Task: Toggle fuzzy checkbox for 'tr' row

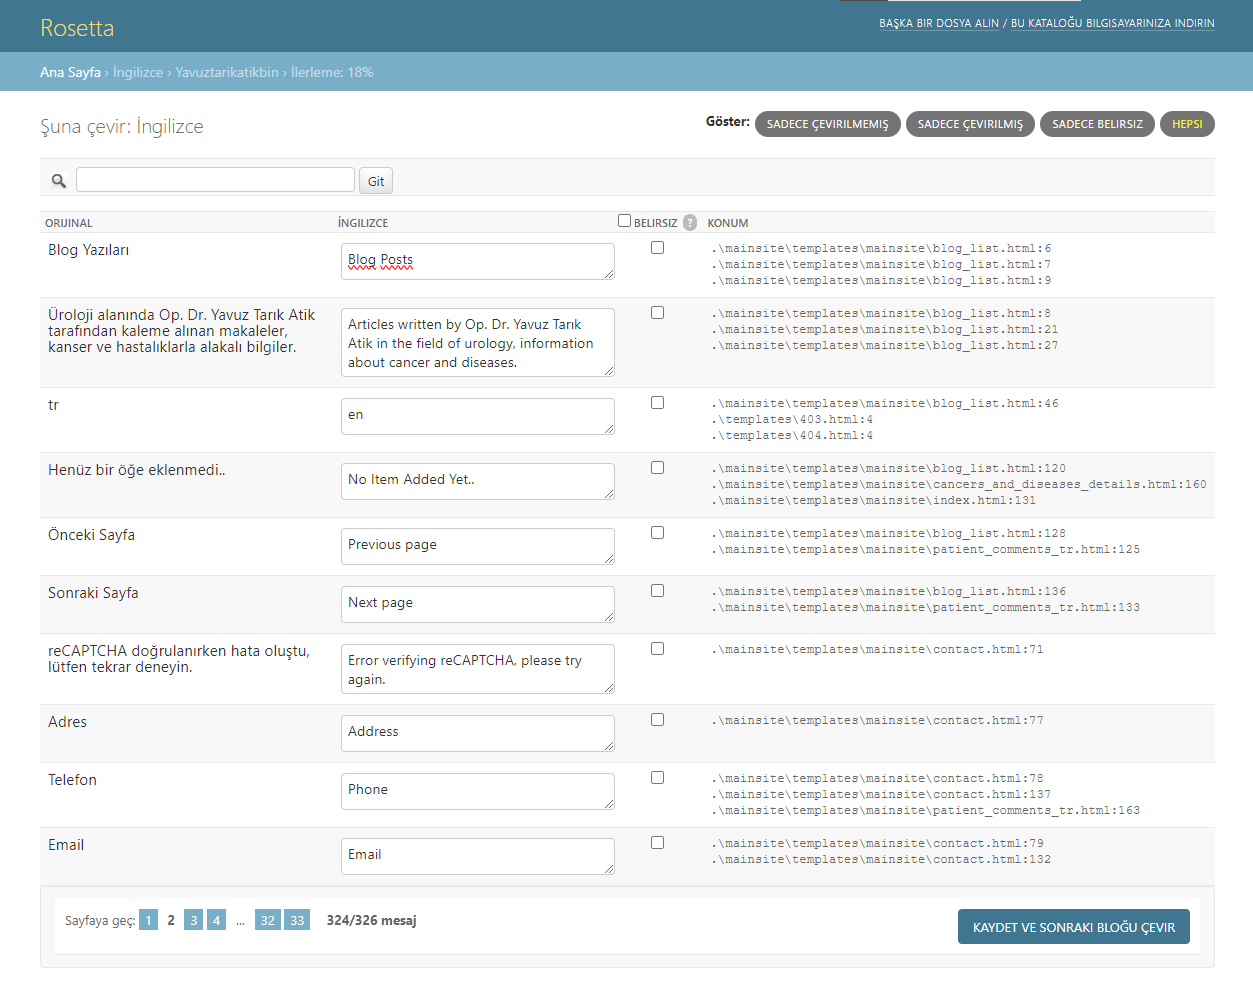Action: coord(657,402)
